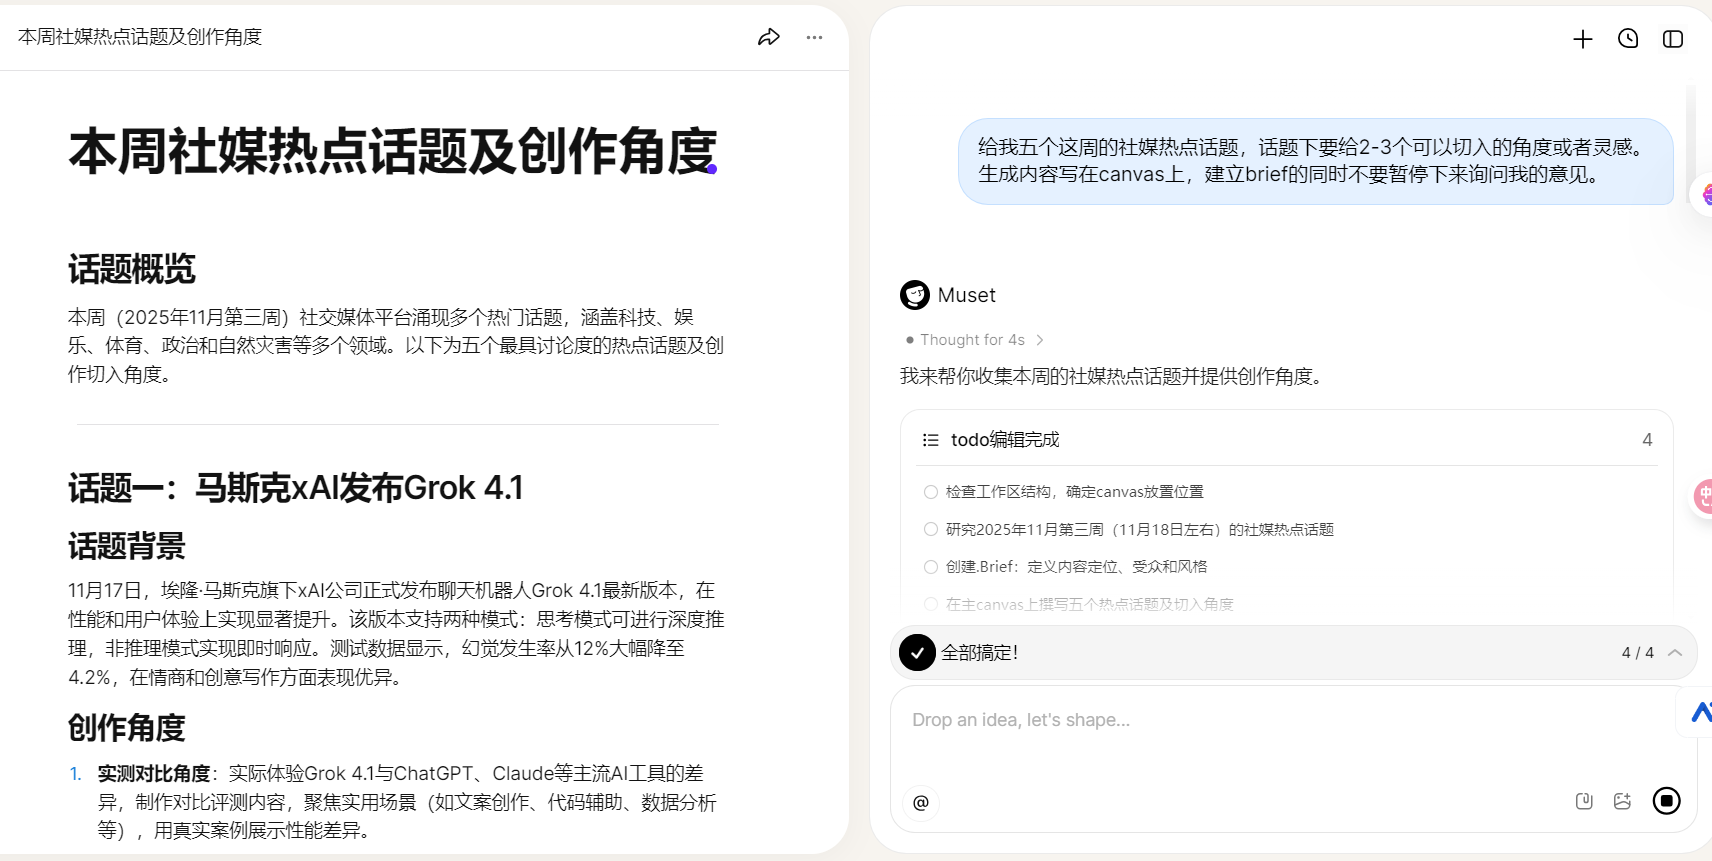
Task: Click the Muset avatar icon
Action: (x=914, y=295)
